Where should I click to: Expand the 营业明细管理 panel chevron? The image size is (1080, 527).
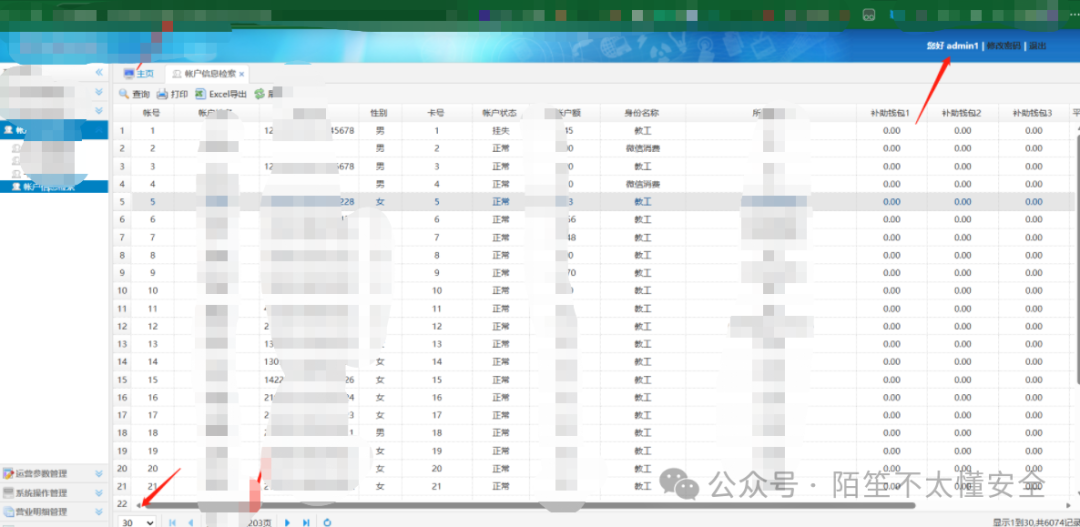click(x=98, y=512)
